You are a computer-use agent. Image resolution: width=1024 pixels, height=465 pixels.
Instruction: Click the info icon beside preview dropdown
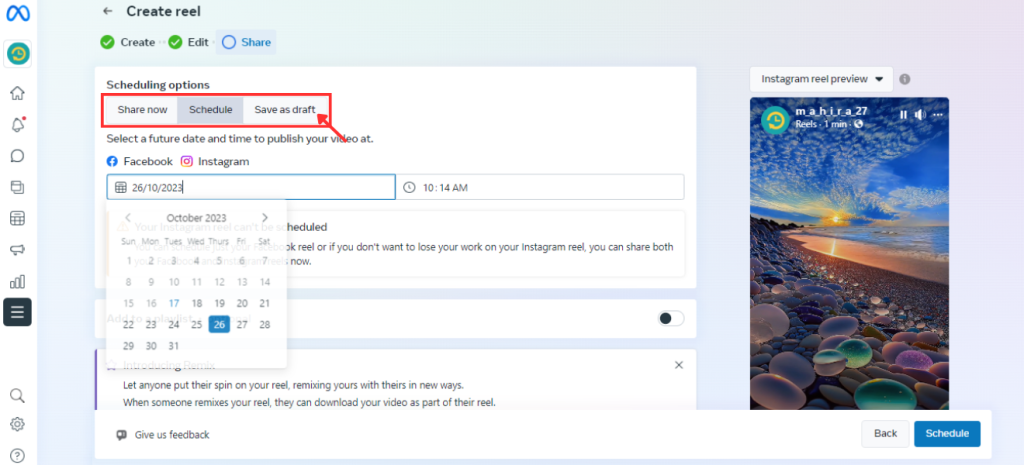(x=904, y=79)
